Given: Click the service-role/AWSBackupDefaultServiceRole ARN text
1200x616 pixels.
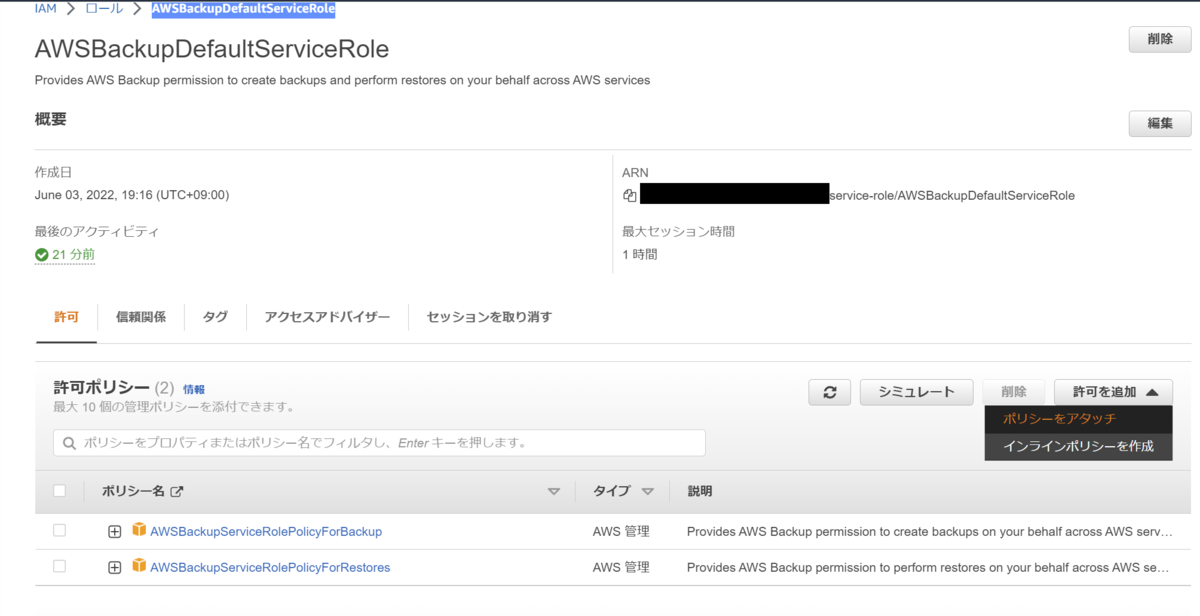Looking at the screenshot, I should coord(952,195).
